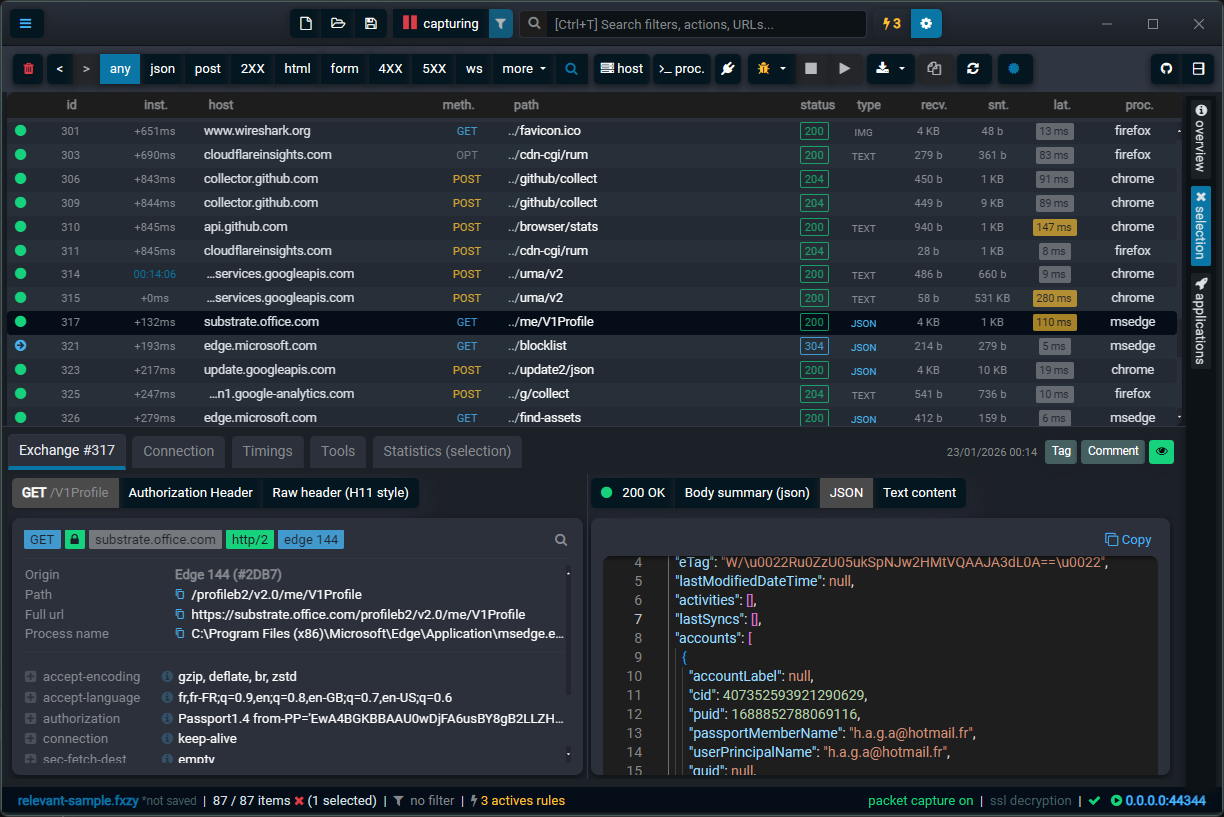
Task: Click the refresh icon in the toolbar
Action: 971,69
